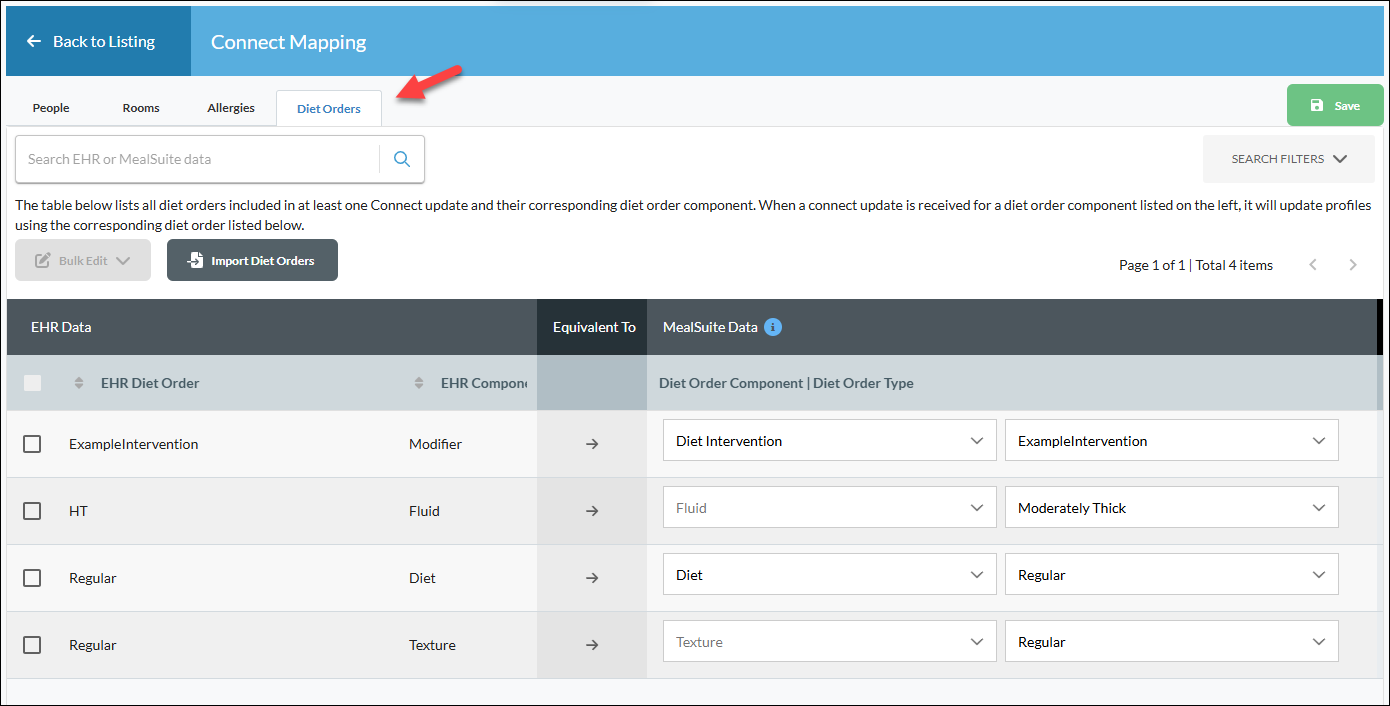This screenshot has width=1390, height=706.
Task: Switch to the Rooms tab
Action: [x=141, y=108]
